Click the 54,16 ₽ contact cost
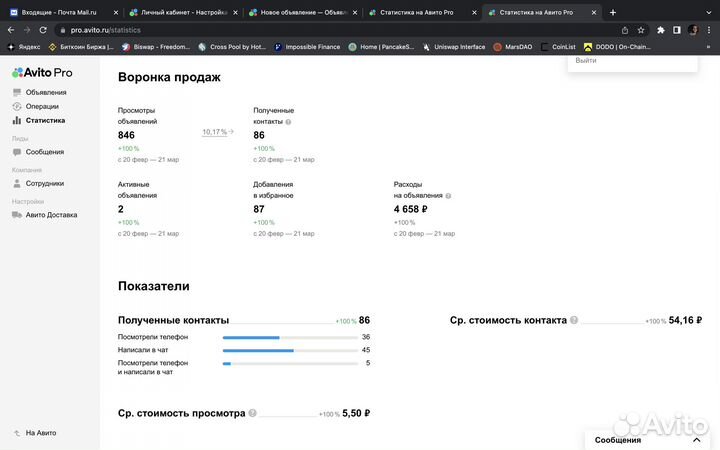Screen dimensions: 720x450 (x=686, y=320)
